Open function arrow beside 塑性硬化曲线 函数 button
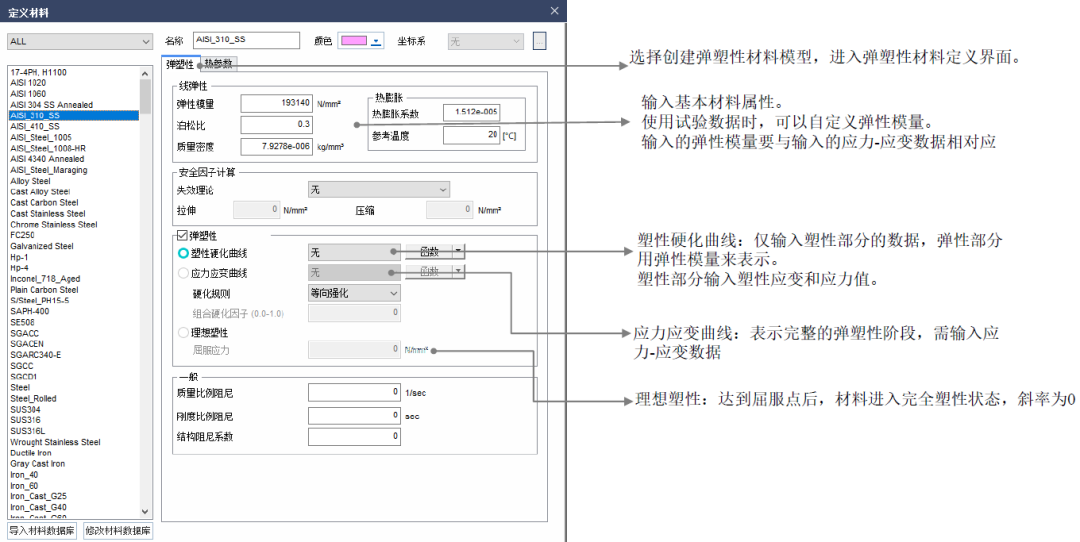 click(x=459, y=253)
